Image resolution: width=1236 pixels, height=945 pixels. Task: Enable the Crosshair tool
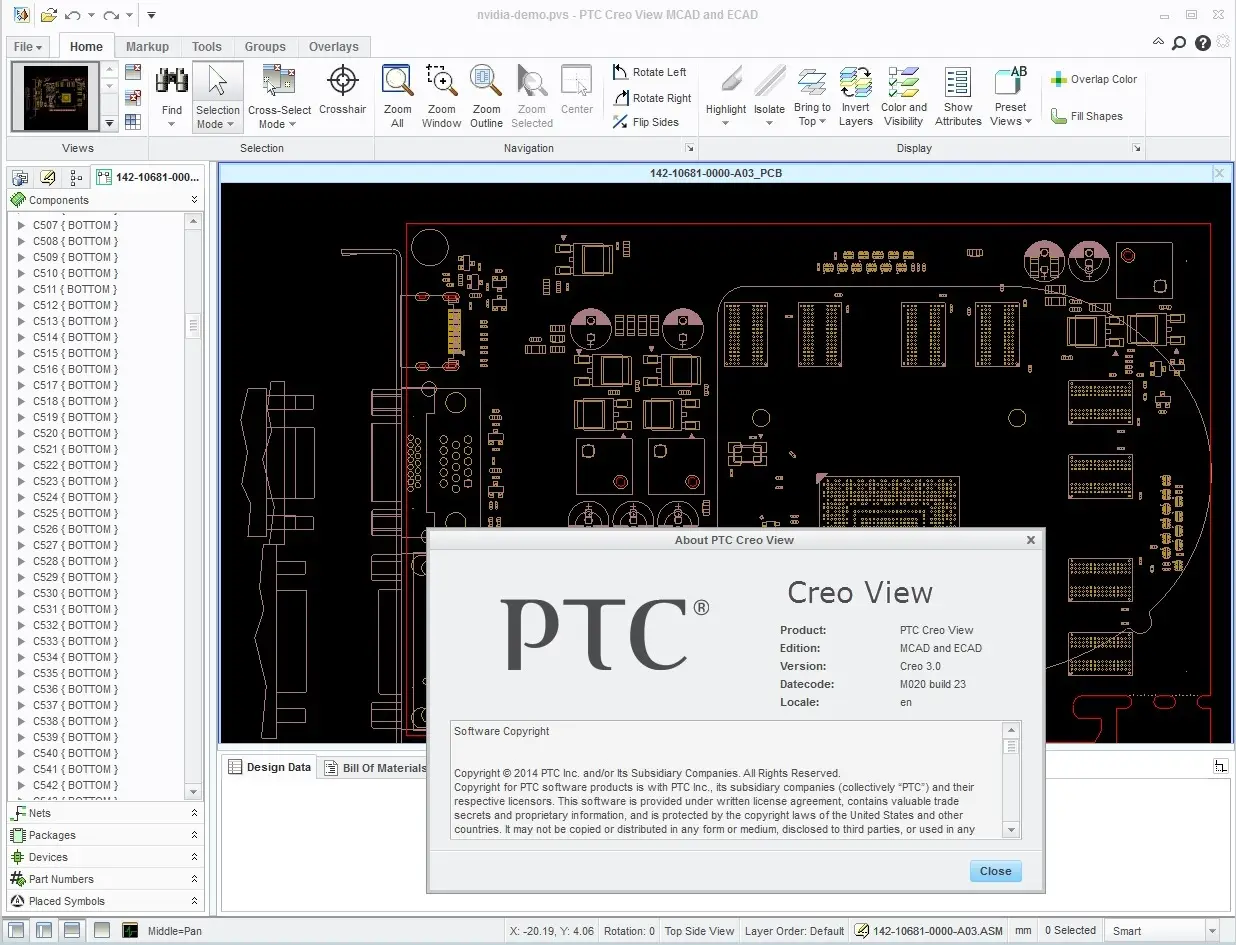tap(343, 90)
